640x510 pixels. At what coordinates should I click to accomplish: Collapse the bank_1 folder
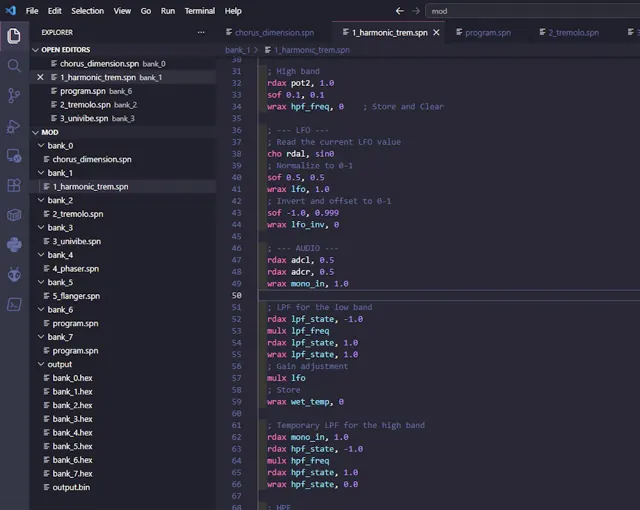(41, 173)
